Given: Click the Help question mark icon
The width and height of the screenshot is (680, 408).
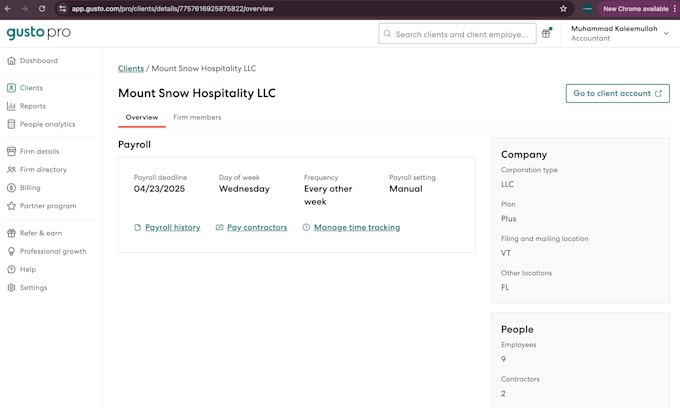Looking at the screenshot, I should (x=11, y=270).
